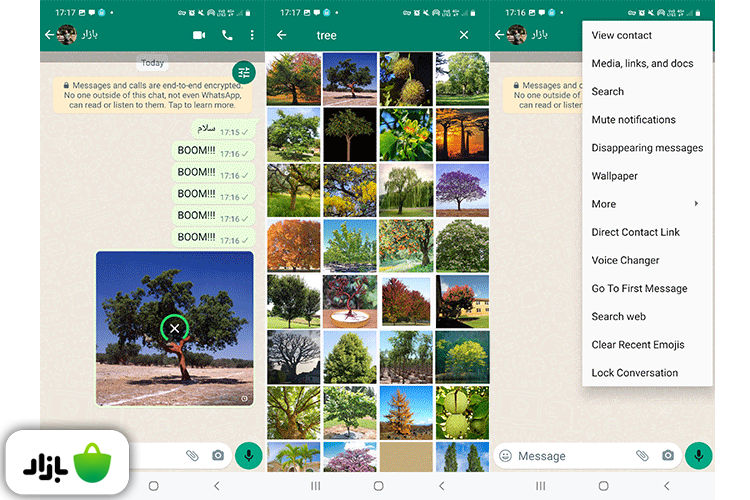Select Mute notifications from the menu

[633, 120]
